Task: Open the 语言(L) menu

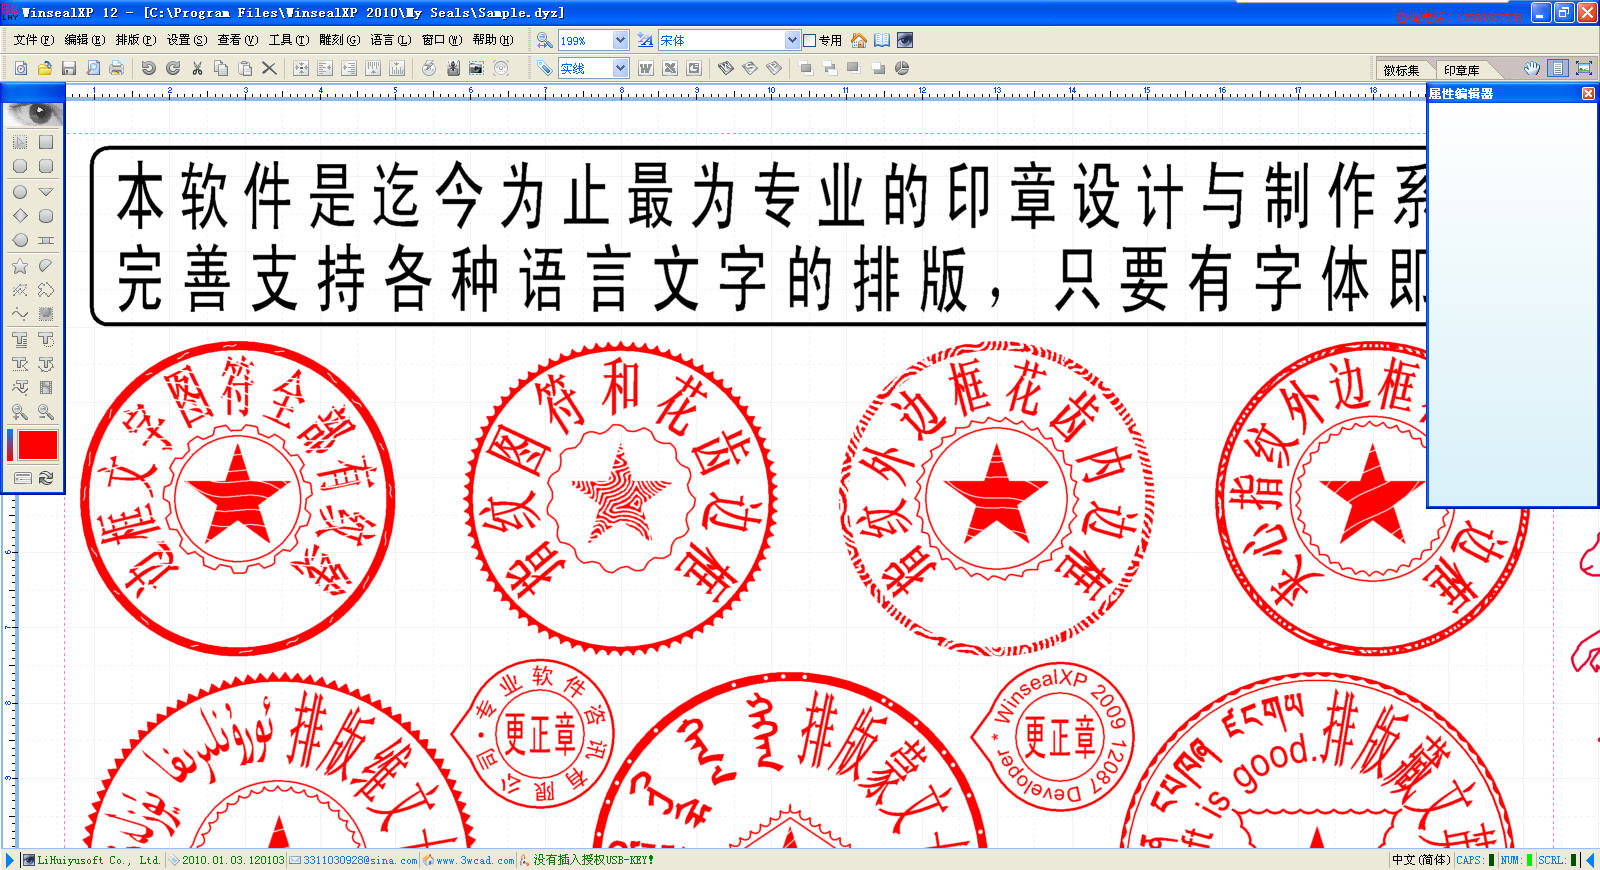Action: coord(391,40)
